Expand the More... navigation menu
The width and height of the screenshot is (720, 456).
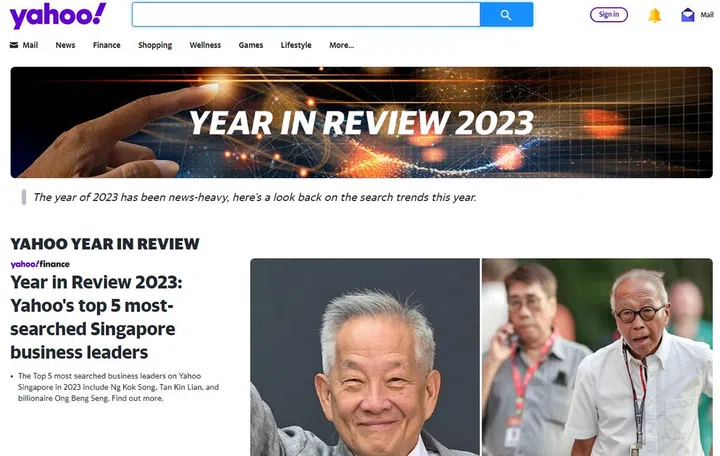341,45
